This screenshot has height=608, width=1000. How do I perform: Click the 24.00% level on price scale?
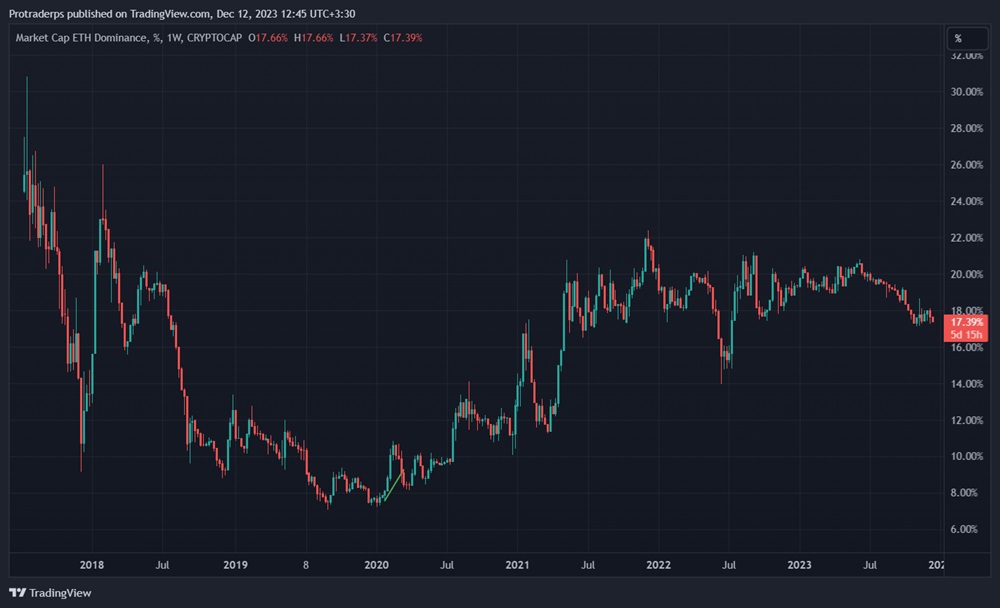[x=965, y=201]
